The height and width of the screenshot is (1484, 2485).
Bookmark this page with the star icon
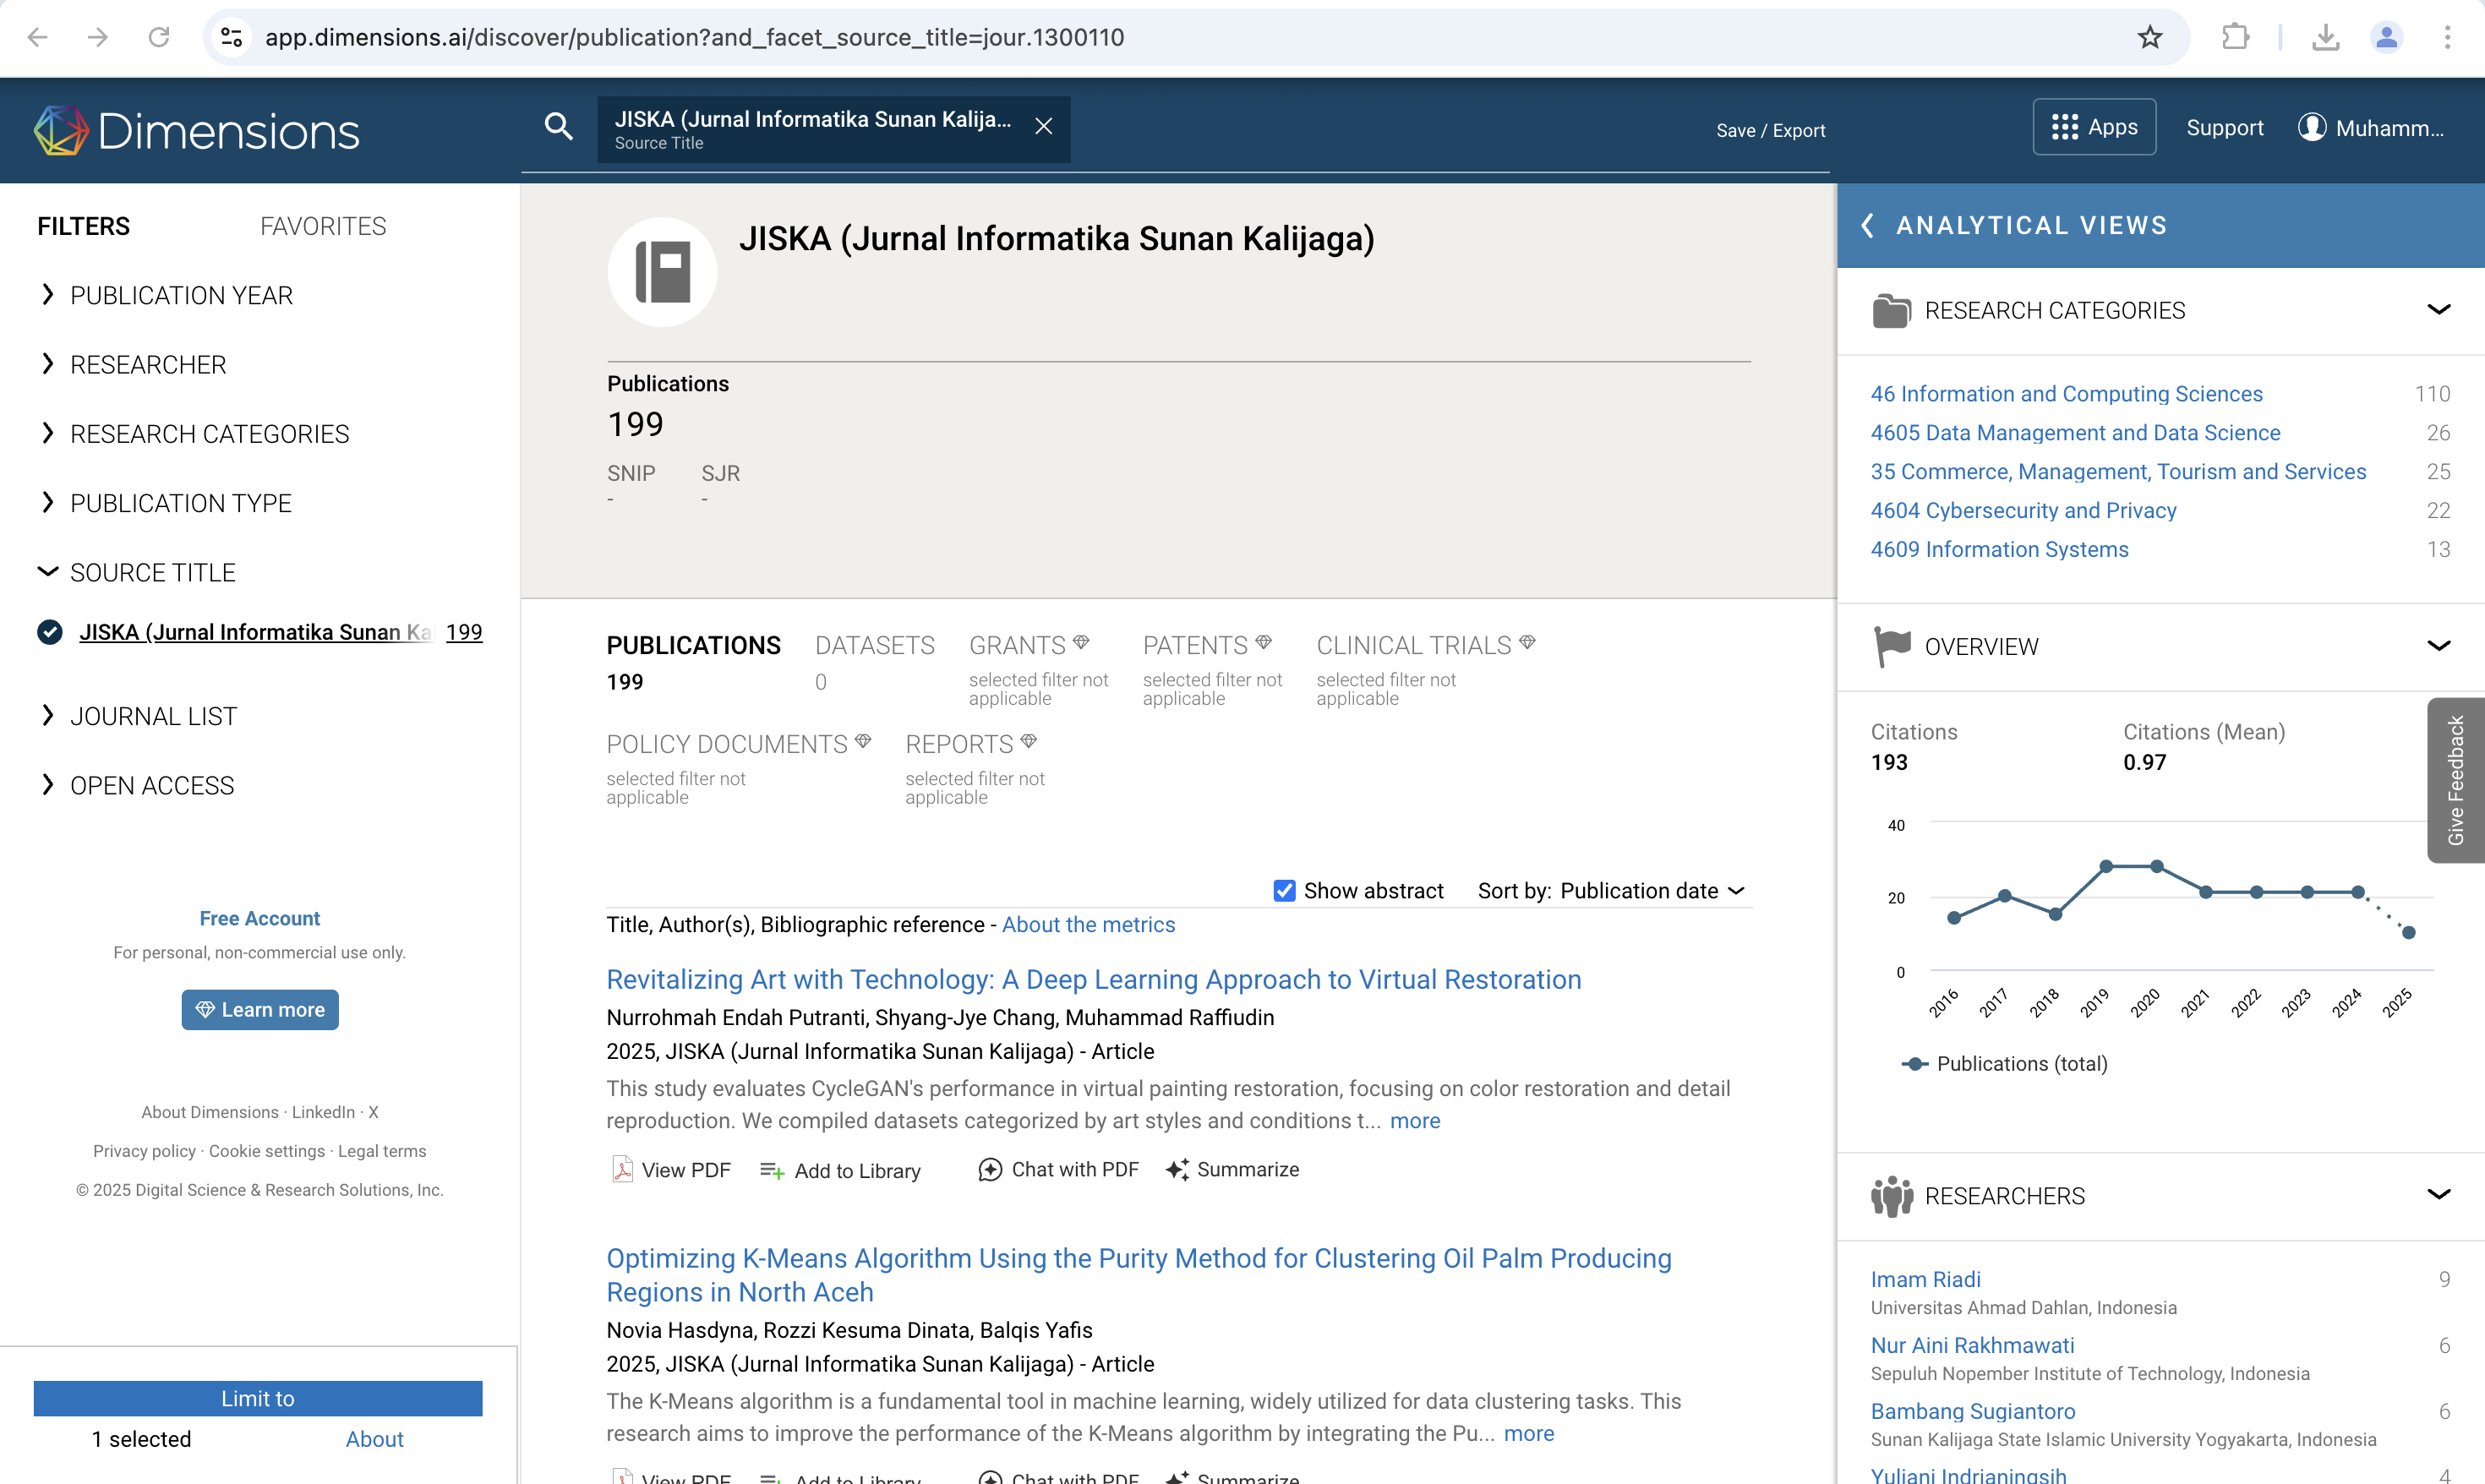pos(2149,38)
